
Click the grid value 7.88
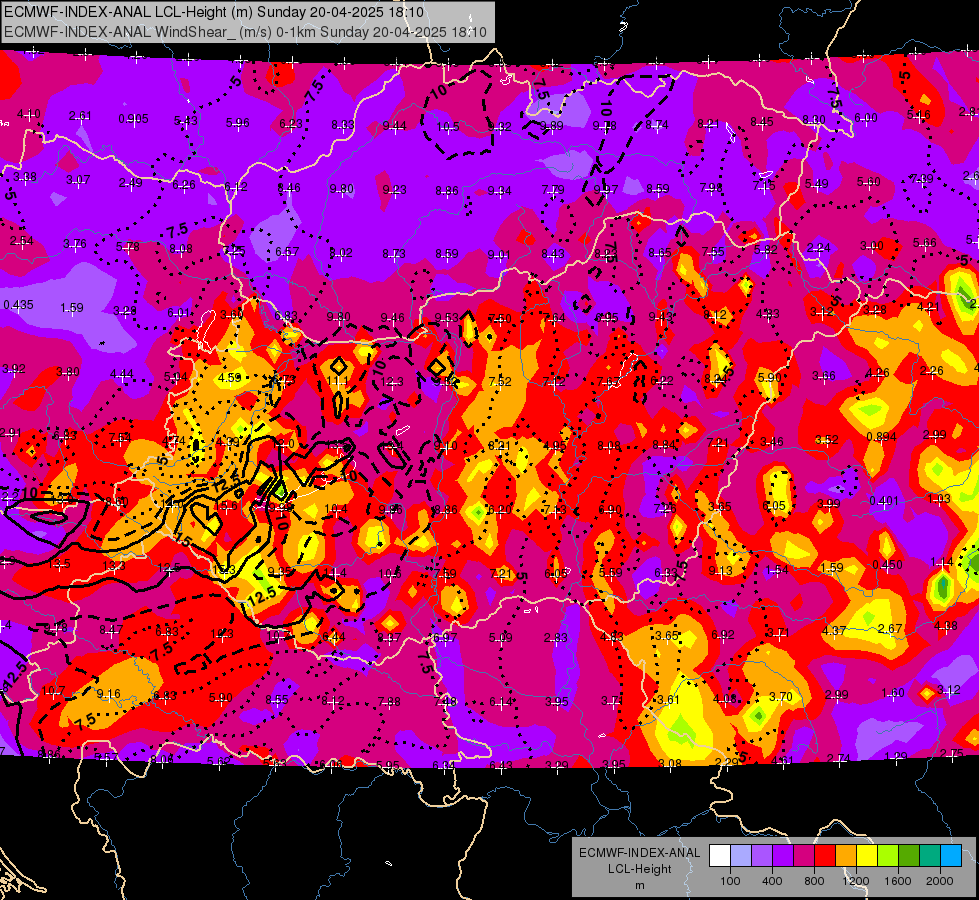(x=389, y=702)
